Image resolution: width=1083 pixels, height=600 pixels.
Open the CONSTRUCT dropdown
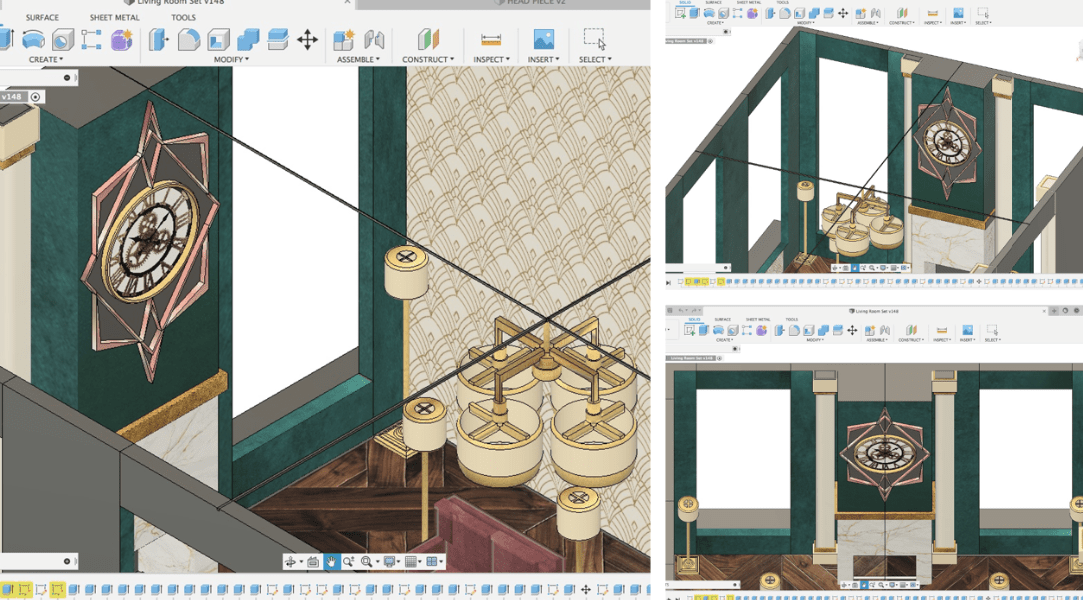click(428, 60)
